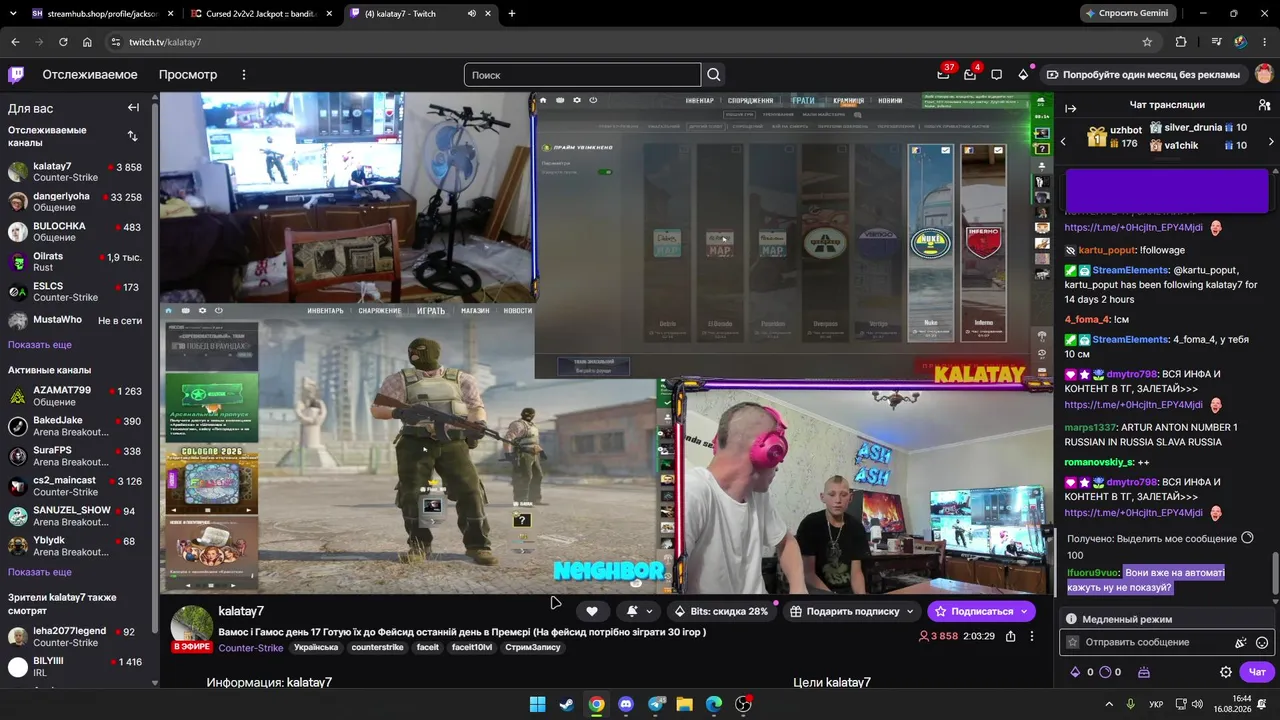Image resolution: width=1280 pixels, height=720 pixels.
Task: Reload the Twitch page
Action: point(63,42)
